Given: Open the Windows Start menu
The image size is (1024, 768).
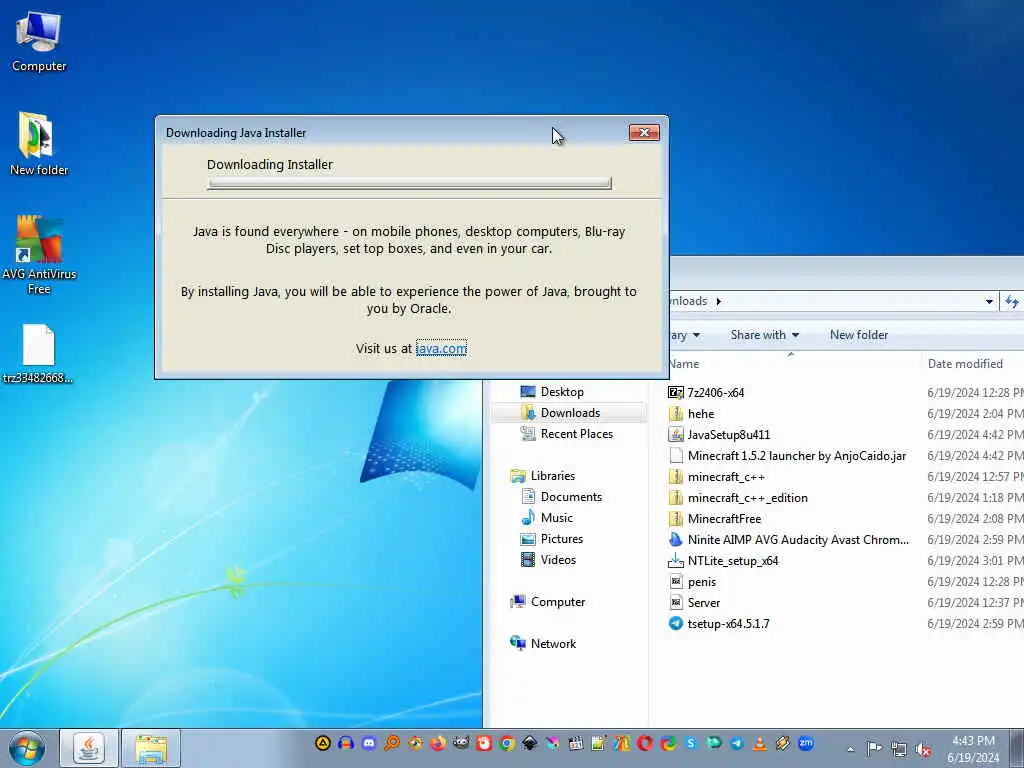Looking at the screenshot, I should pyautogui.click(x=27, y=748).
